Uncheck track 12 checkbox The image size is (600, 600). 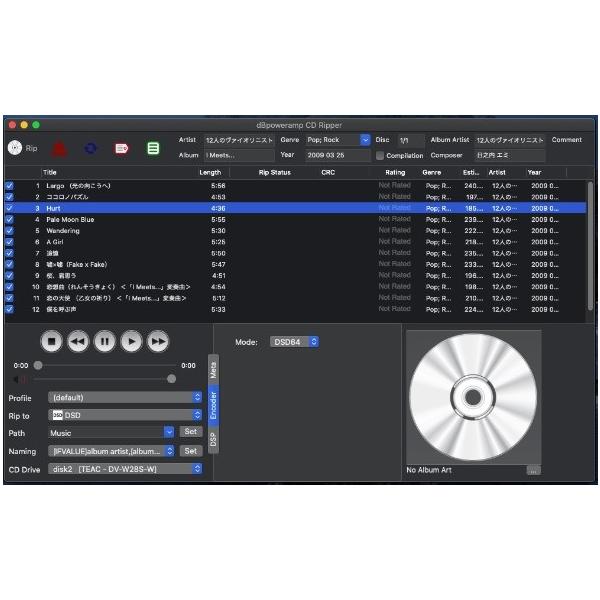coord(10,309)
